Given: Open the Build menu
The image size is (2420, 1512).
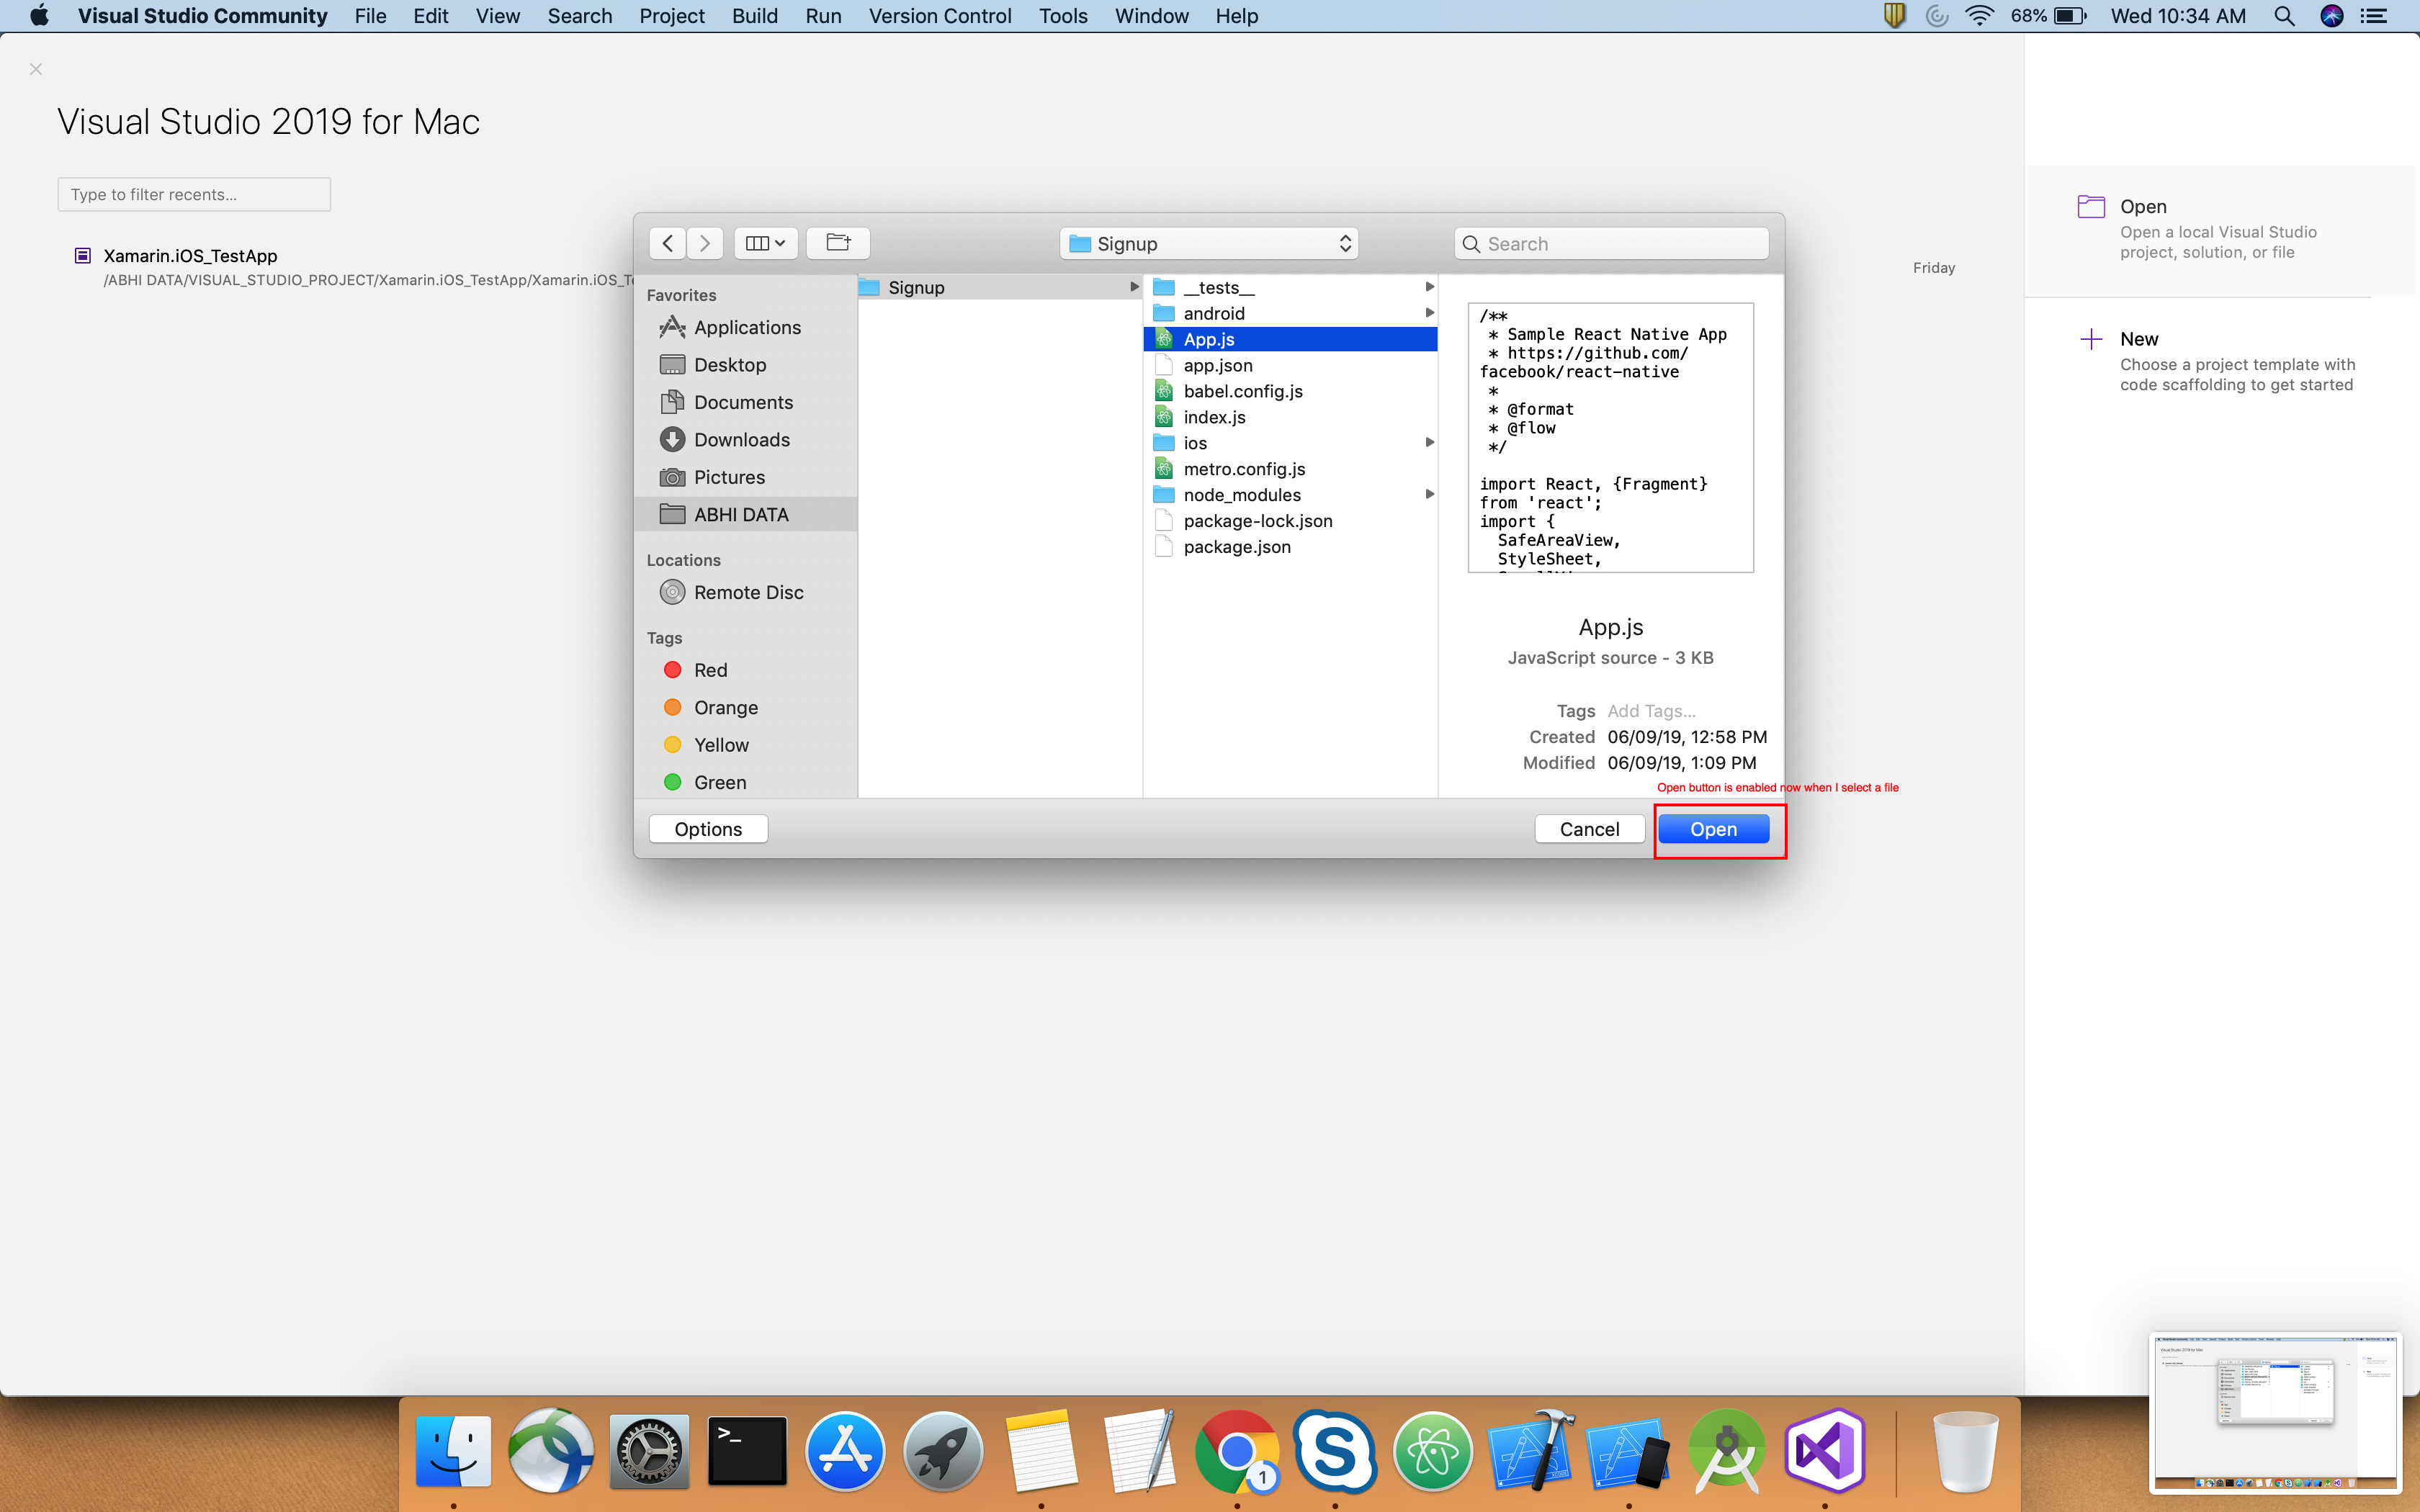Looking at the screenshot, I should click(x=754, y=16).
